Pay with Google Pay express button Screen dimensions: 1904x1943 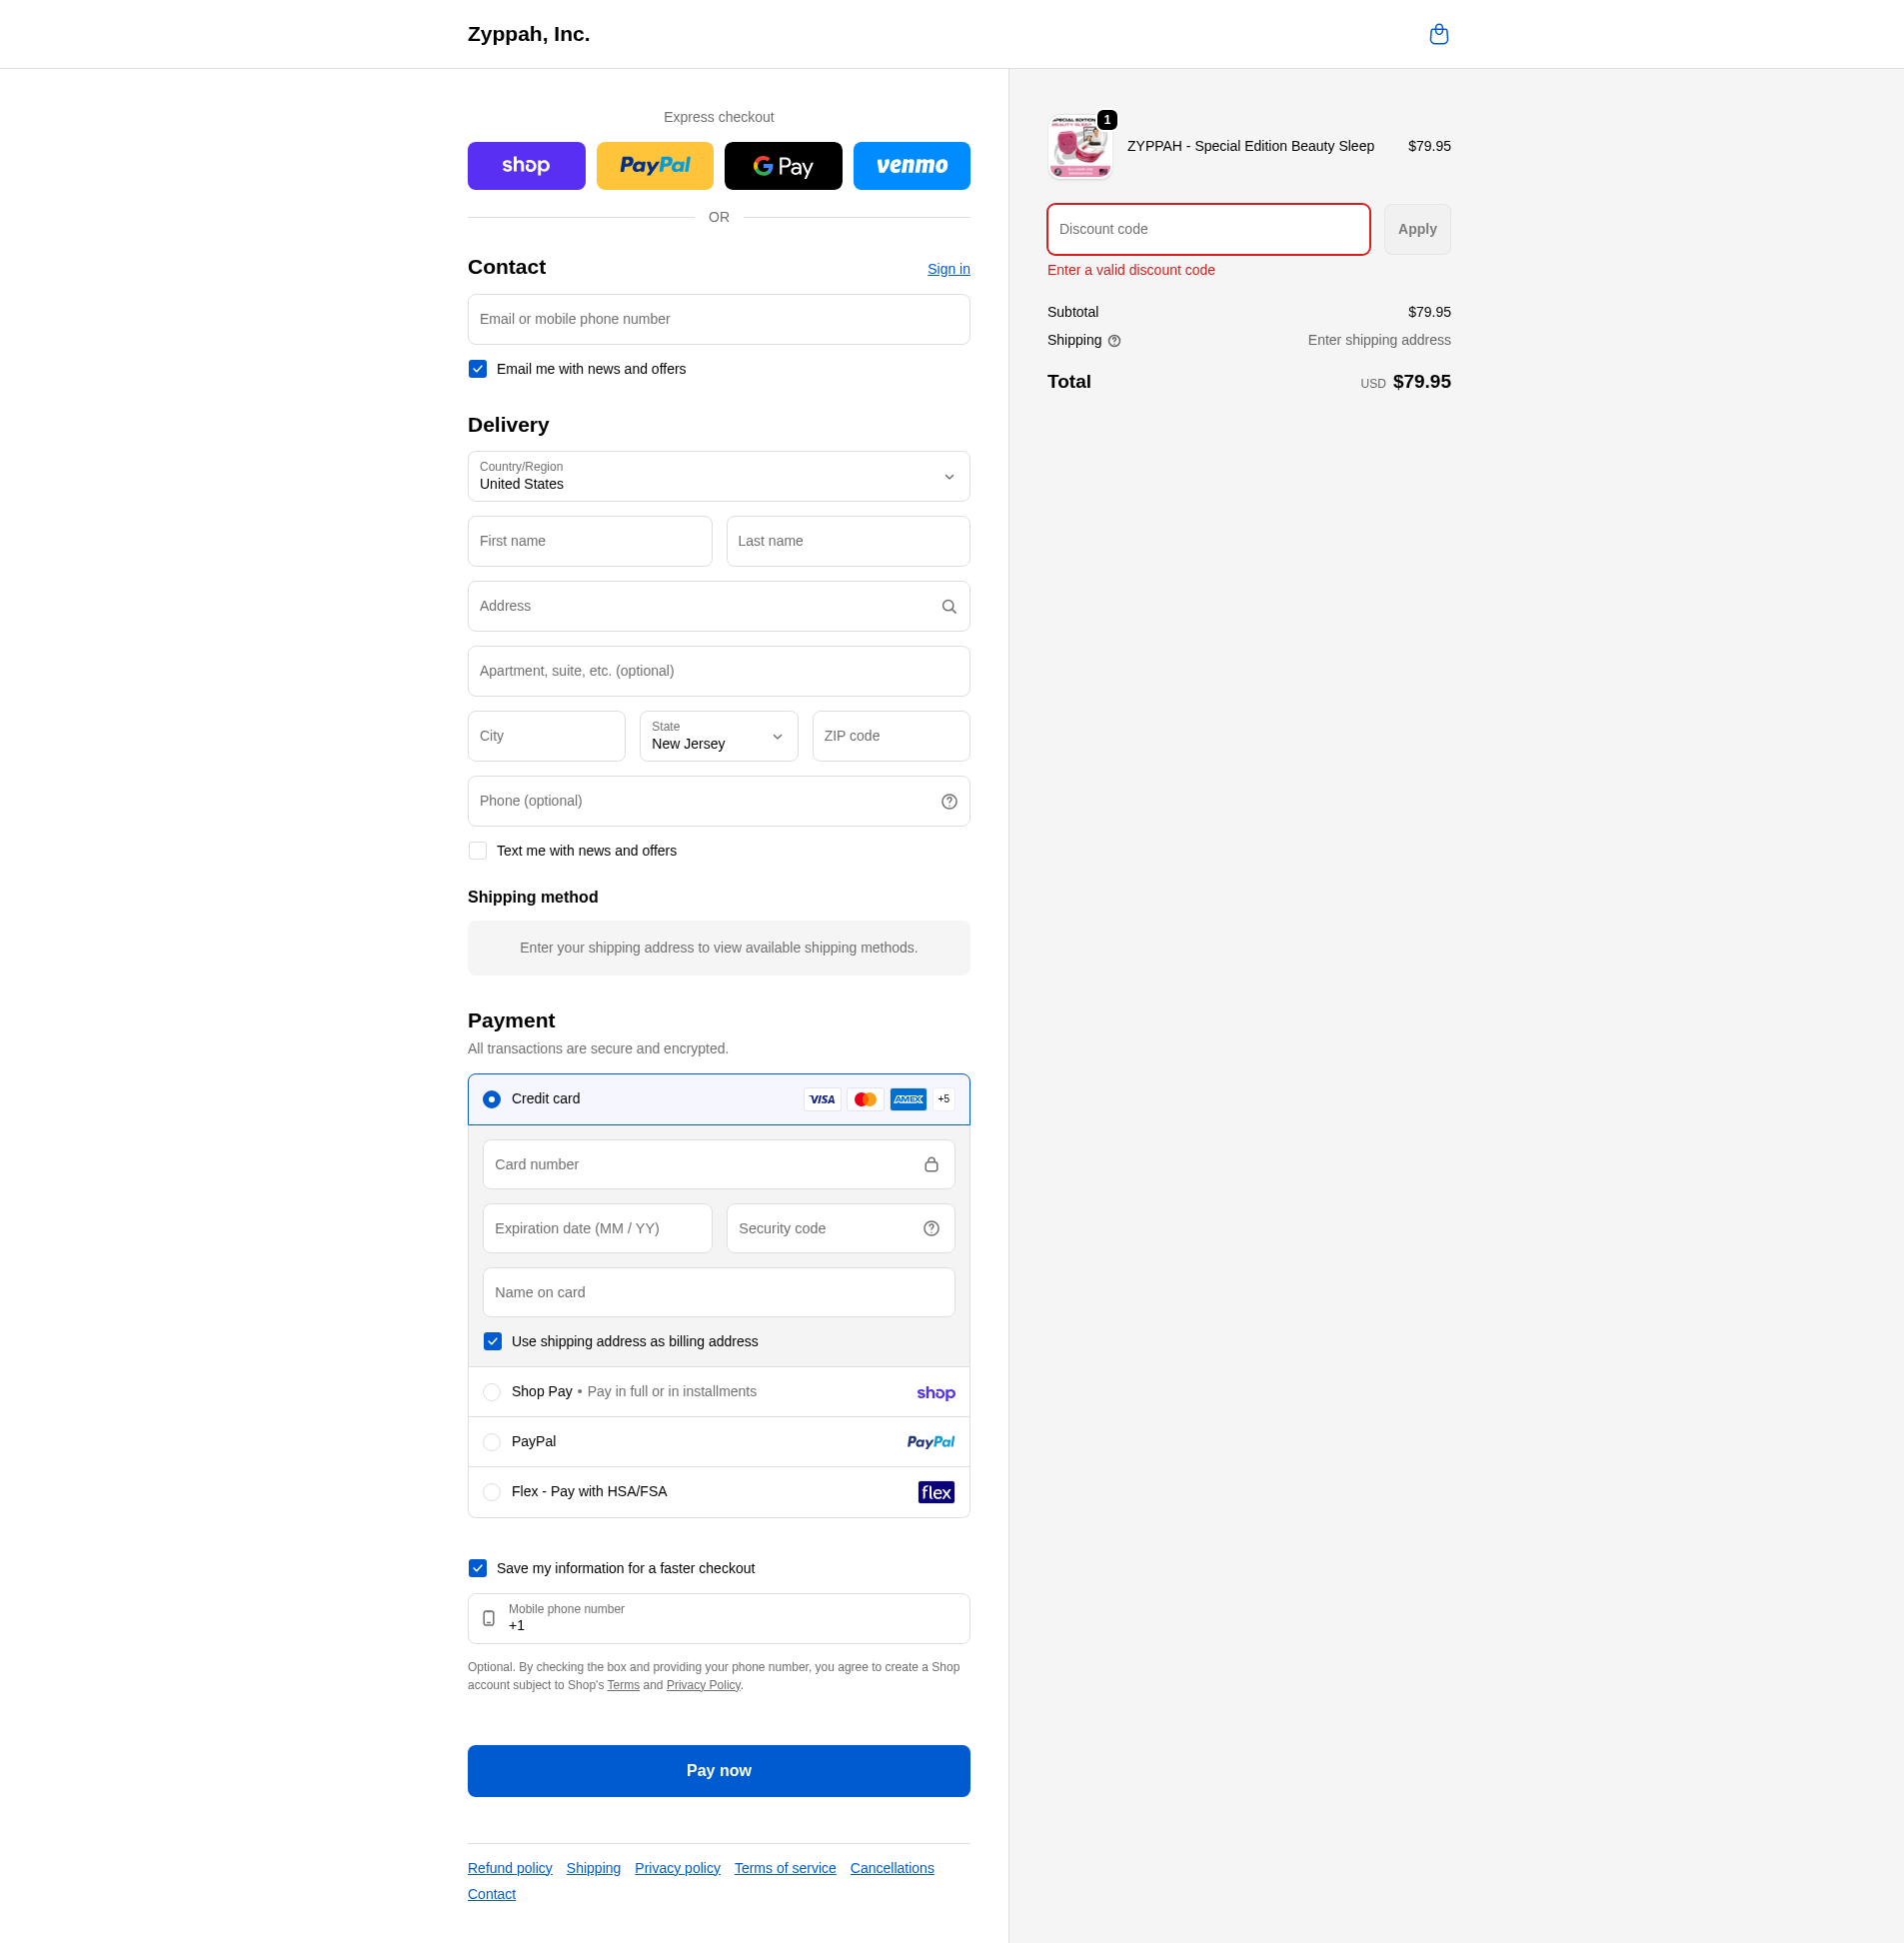coord(782,166)
